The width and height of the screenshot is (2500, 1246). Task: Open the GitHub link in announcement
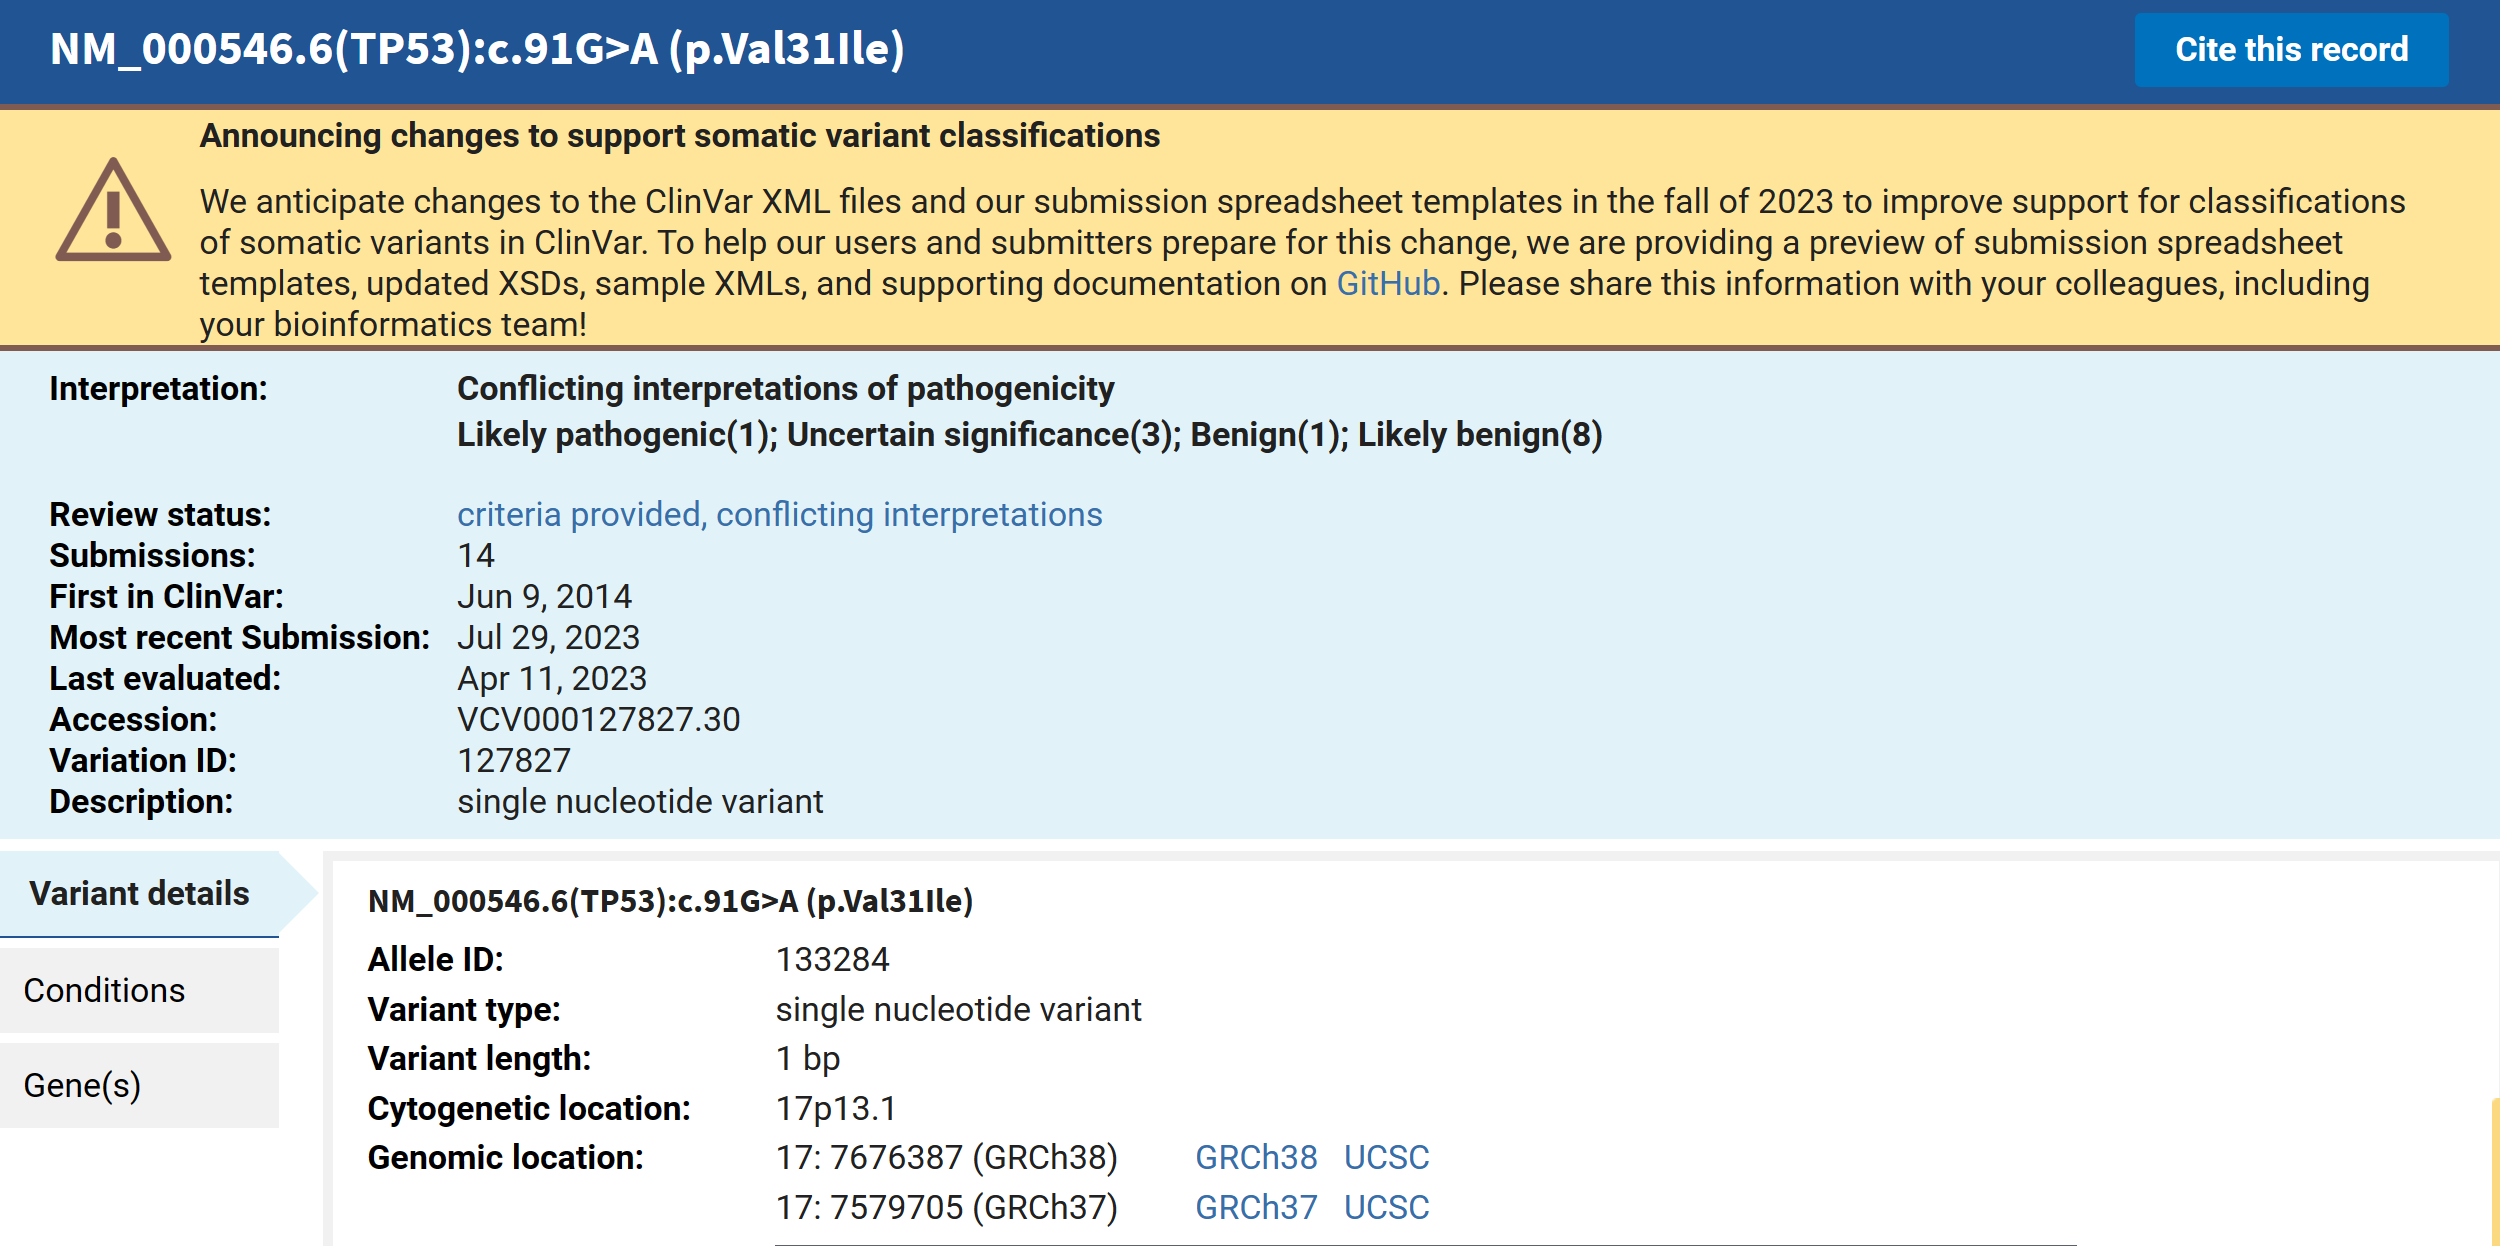point(1387,284)
